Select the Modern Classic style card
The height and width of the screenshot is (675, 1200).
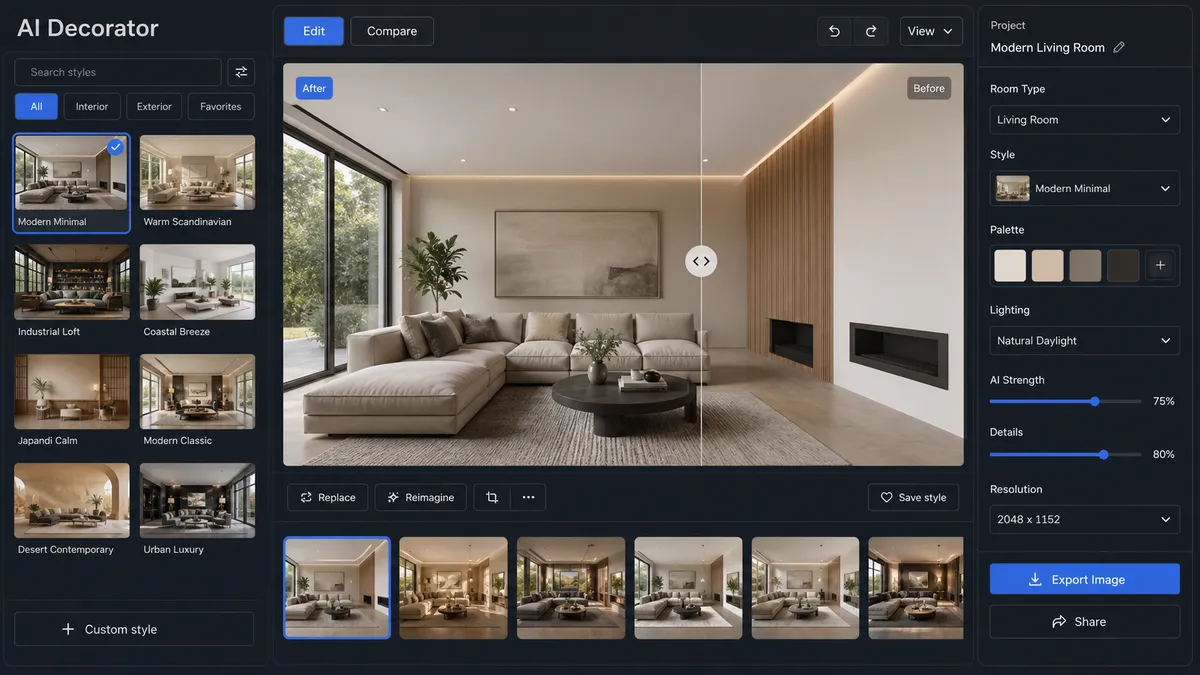coord(197,401)
